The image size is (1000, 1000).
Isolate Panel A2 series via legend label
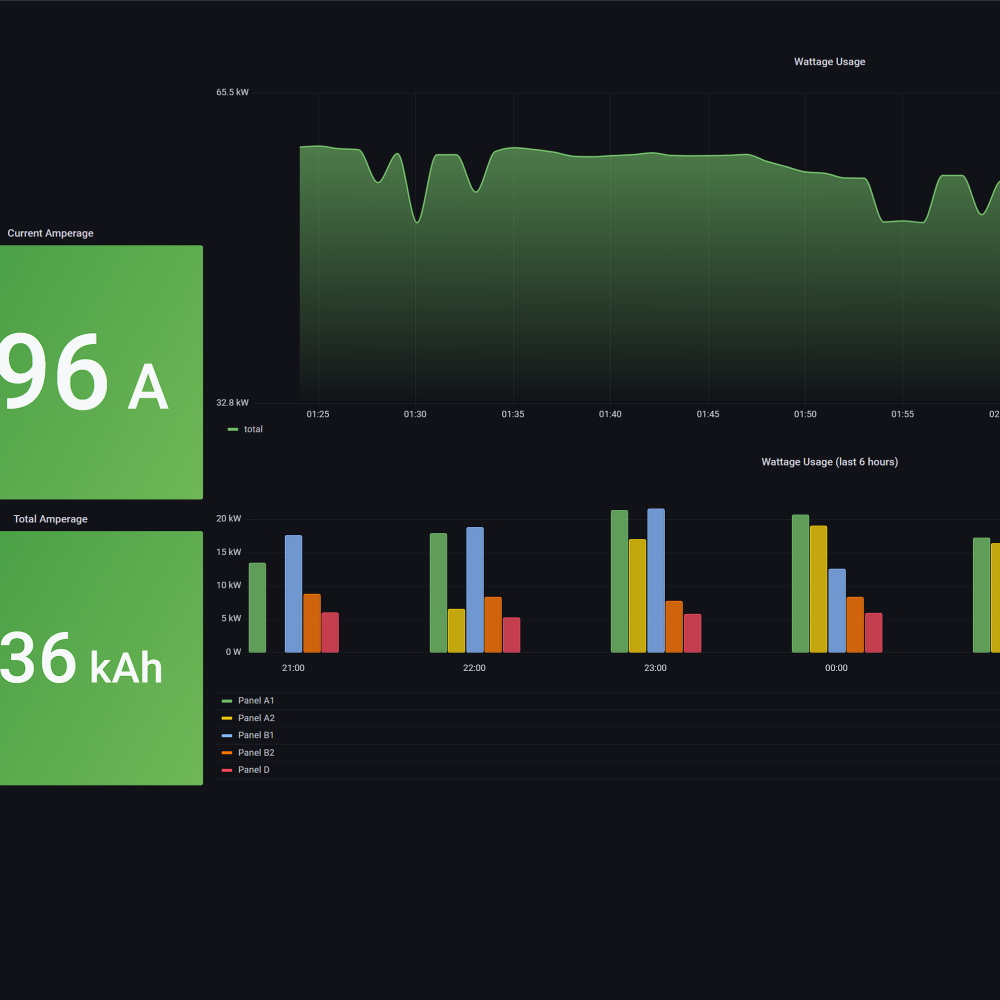(x=256, y=718)
